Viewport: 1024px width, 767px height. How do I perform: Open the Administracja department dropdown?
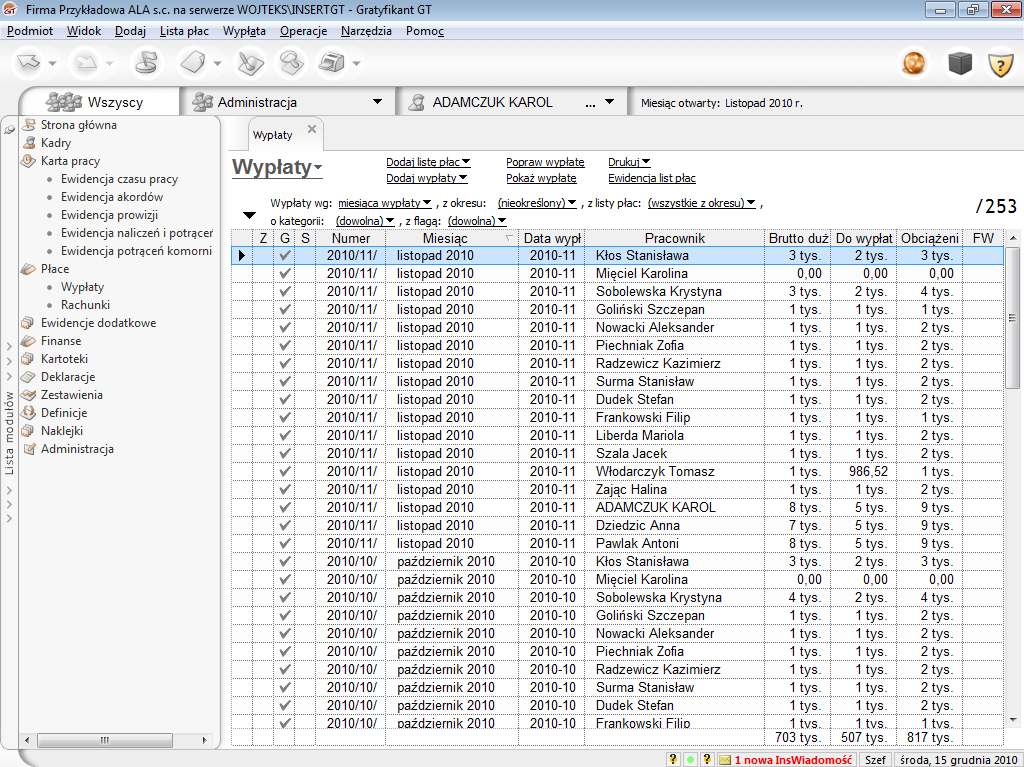[377, 102]
